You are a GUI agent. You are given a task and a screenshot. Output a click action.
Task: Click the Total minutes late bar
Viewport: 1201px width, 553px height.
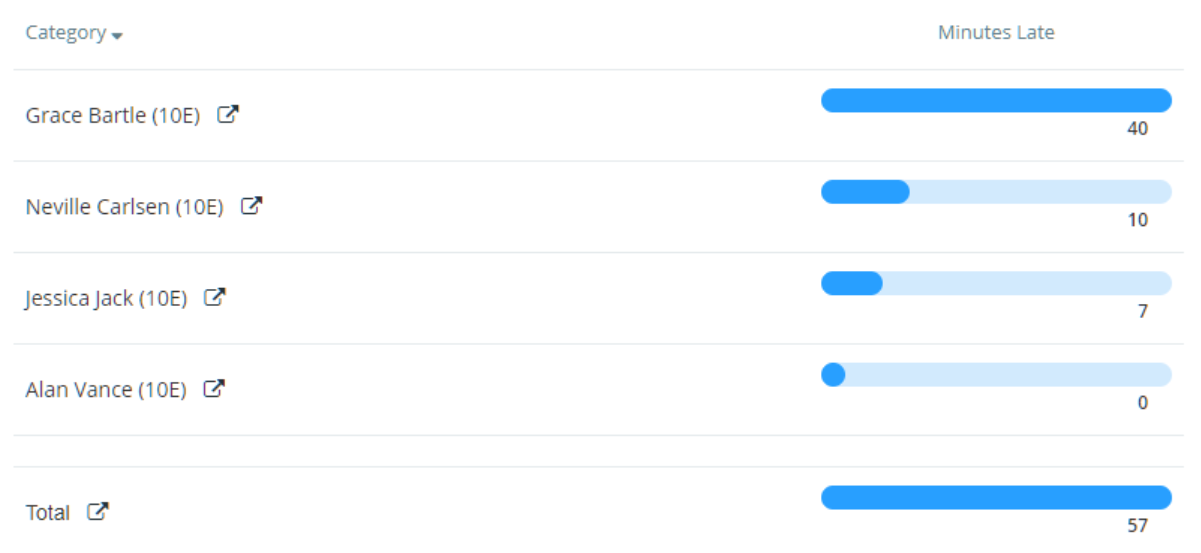(996, 497)
